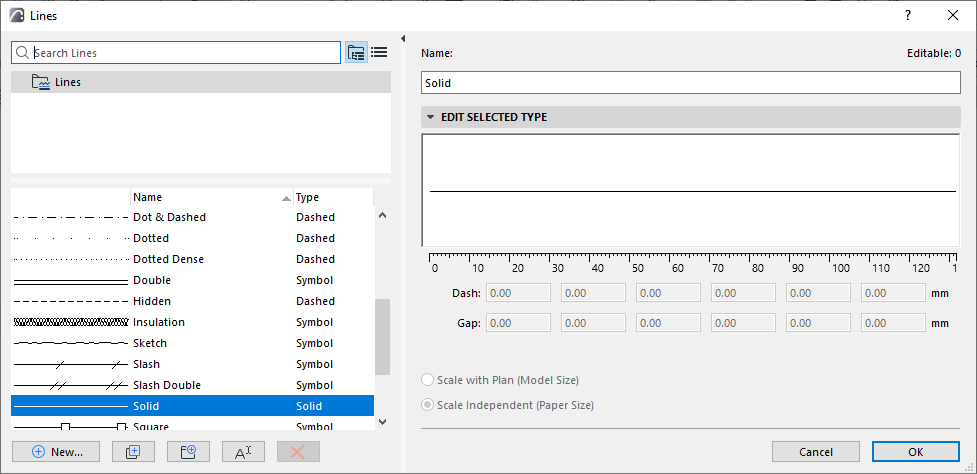The image size is (977, 474).
Task: Click the red delete X button
Action: (297, 451)
